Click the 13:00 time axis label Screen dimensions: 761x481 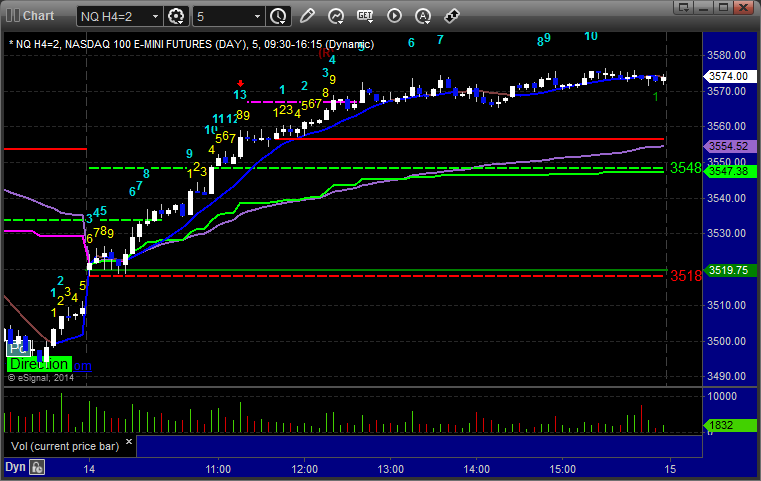point(390,469)
